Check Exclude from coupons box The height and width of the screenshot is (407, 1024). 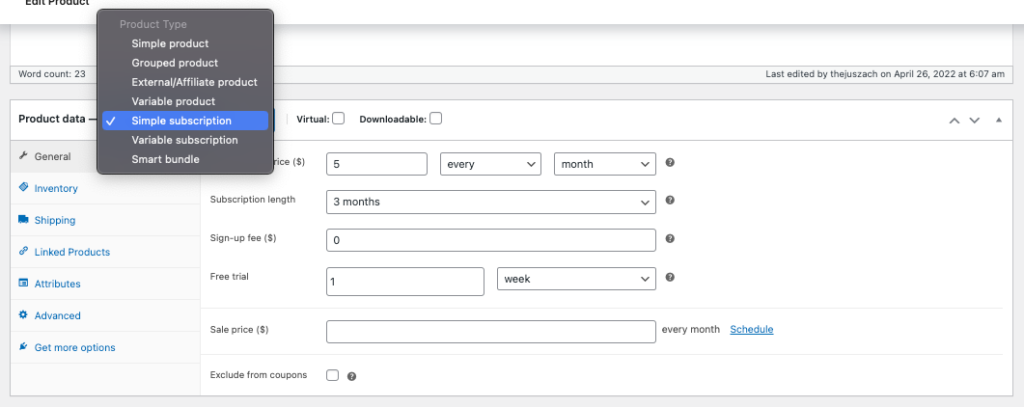tap(333, 376)
